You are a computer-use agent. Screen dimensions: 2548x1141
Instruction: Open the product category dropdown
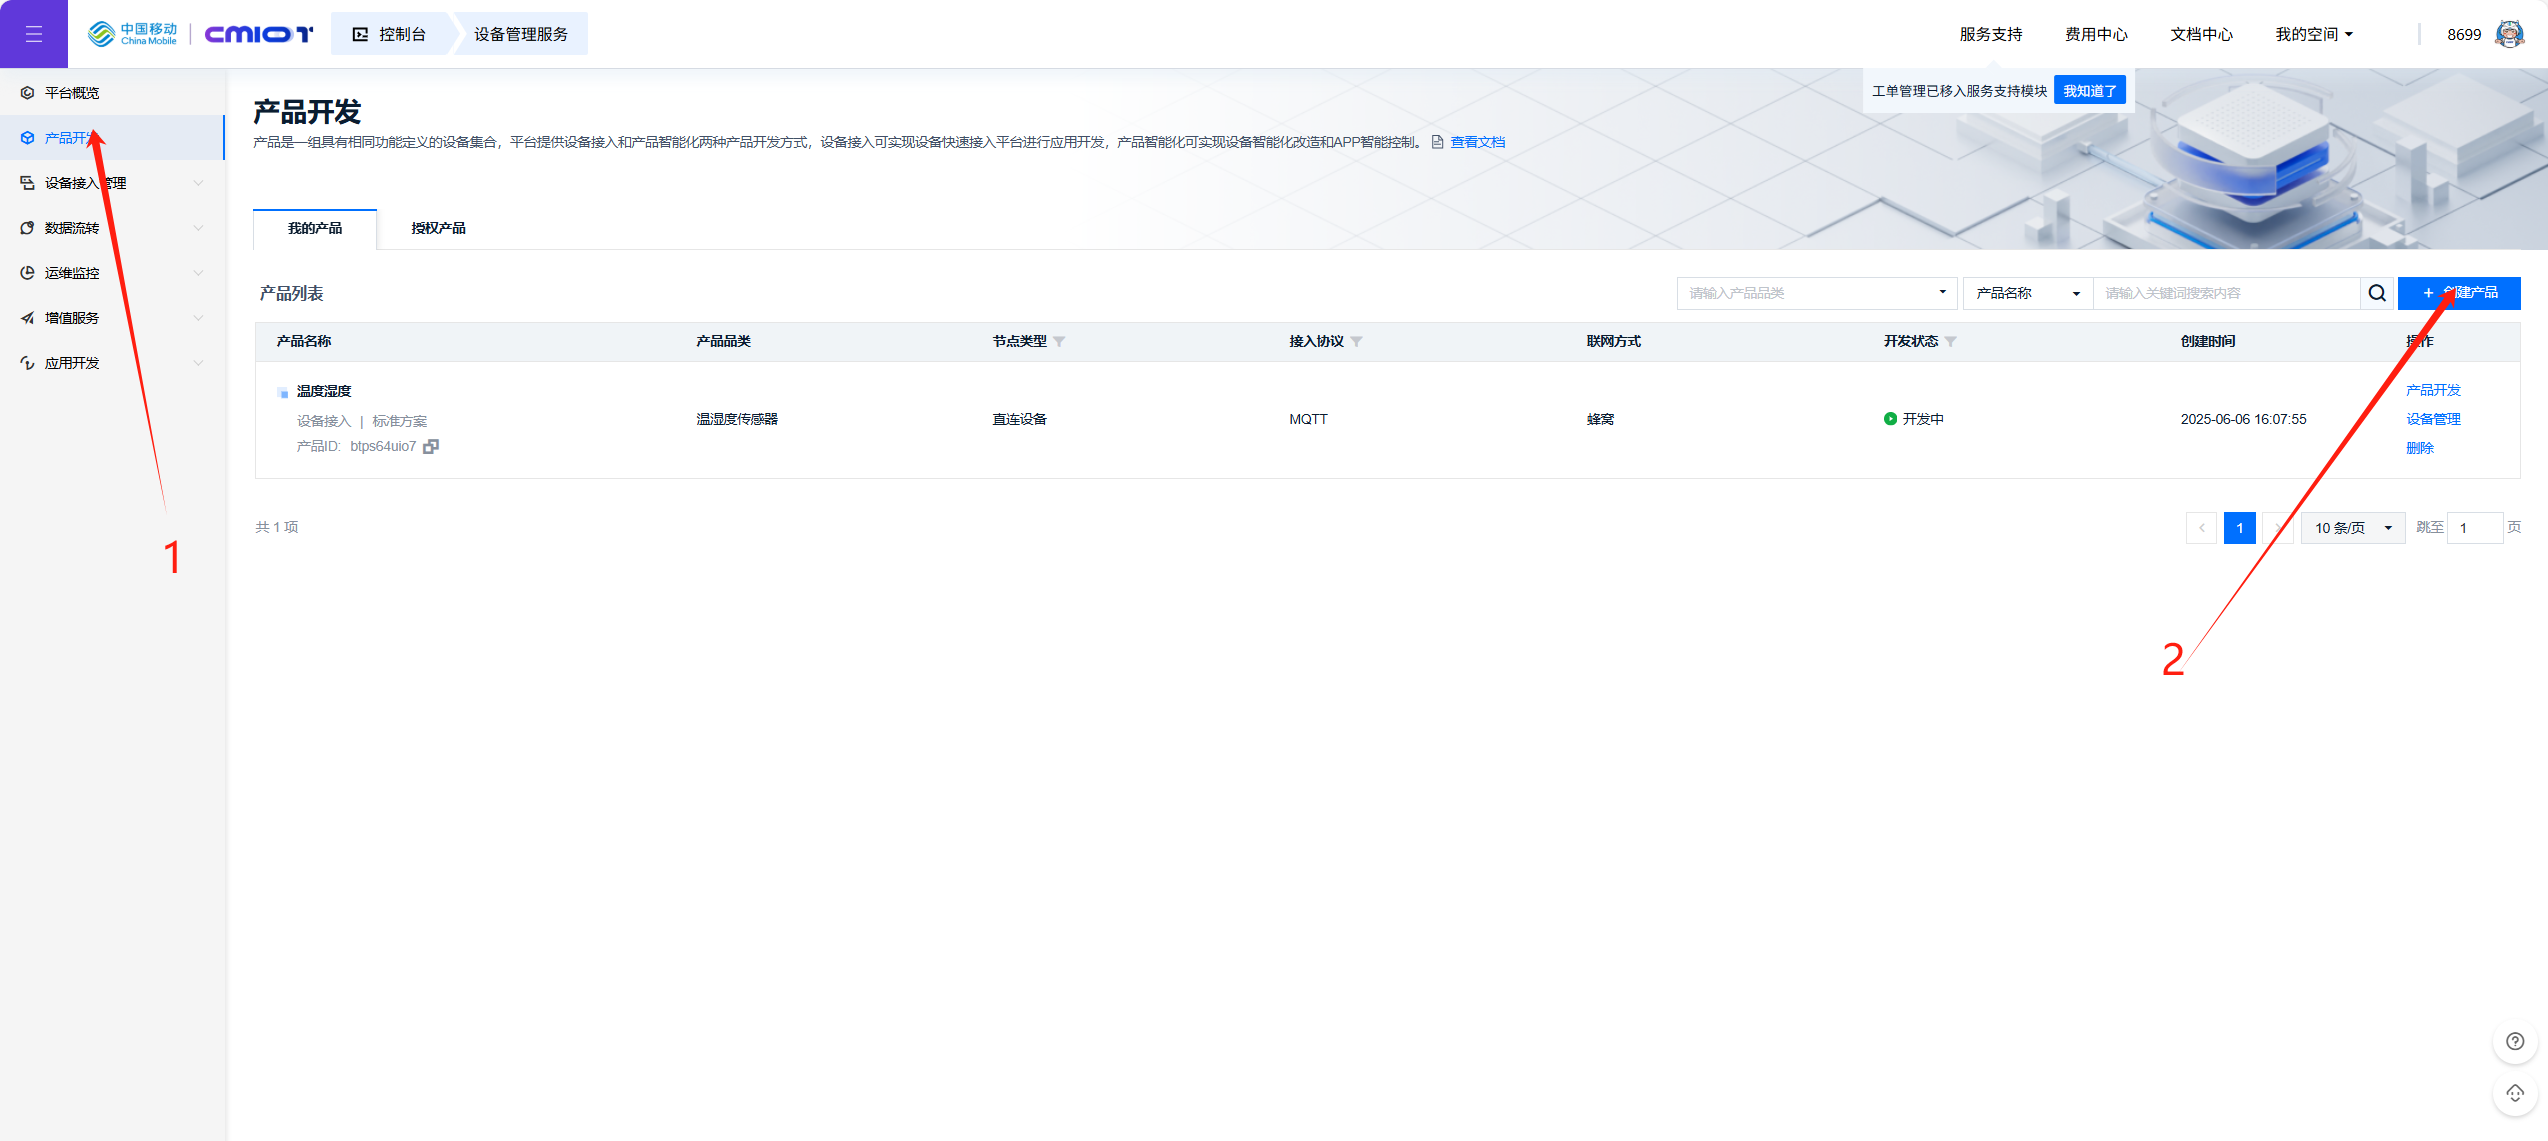pos(1816,293)
